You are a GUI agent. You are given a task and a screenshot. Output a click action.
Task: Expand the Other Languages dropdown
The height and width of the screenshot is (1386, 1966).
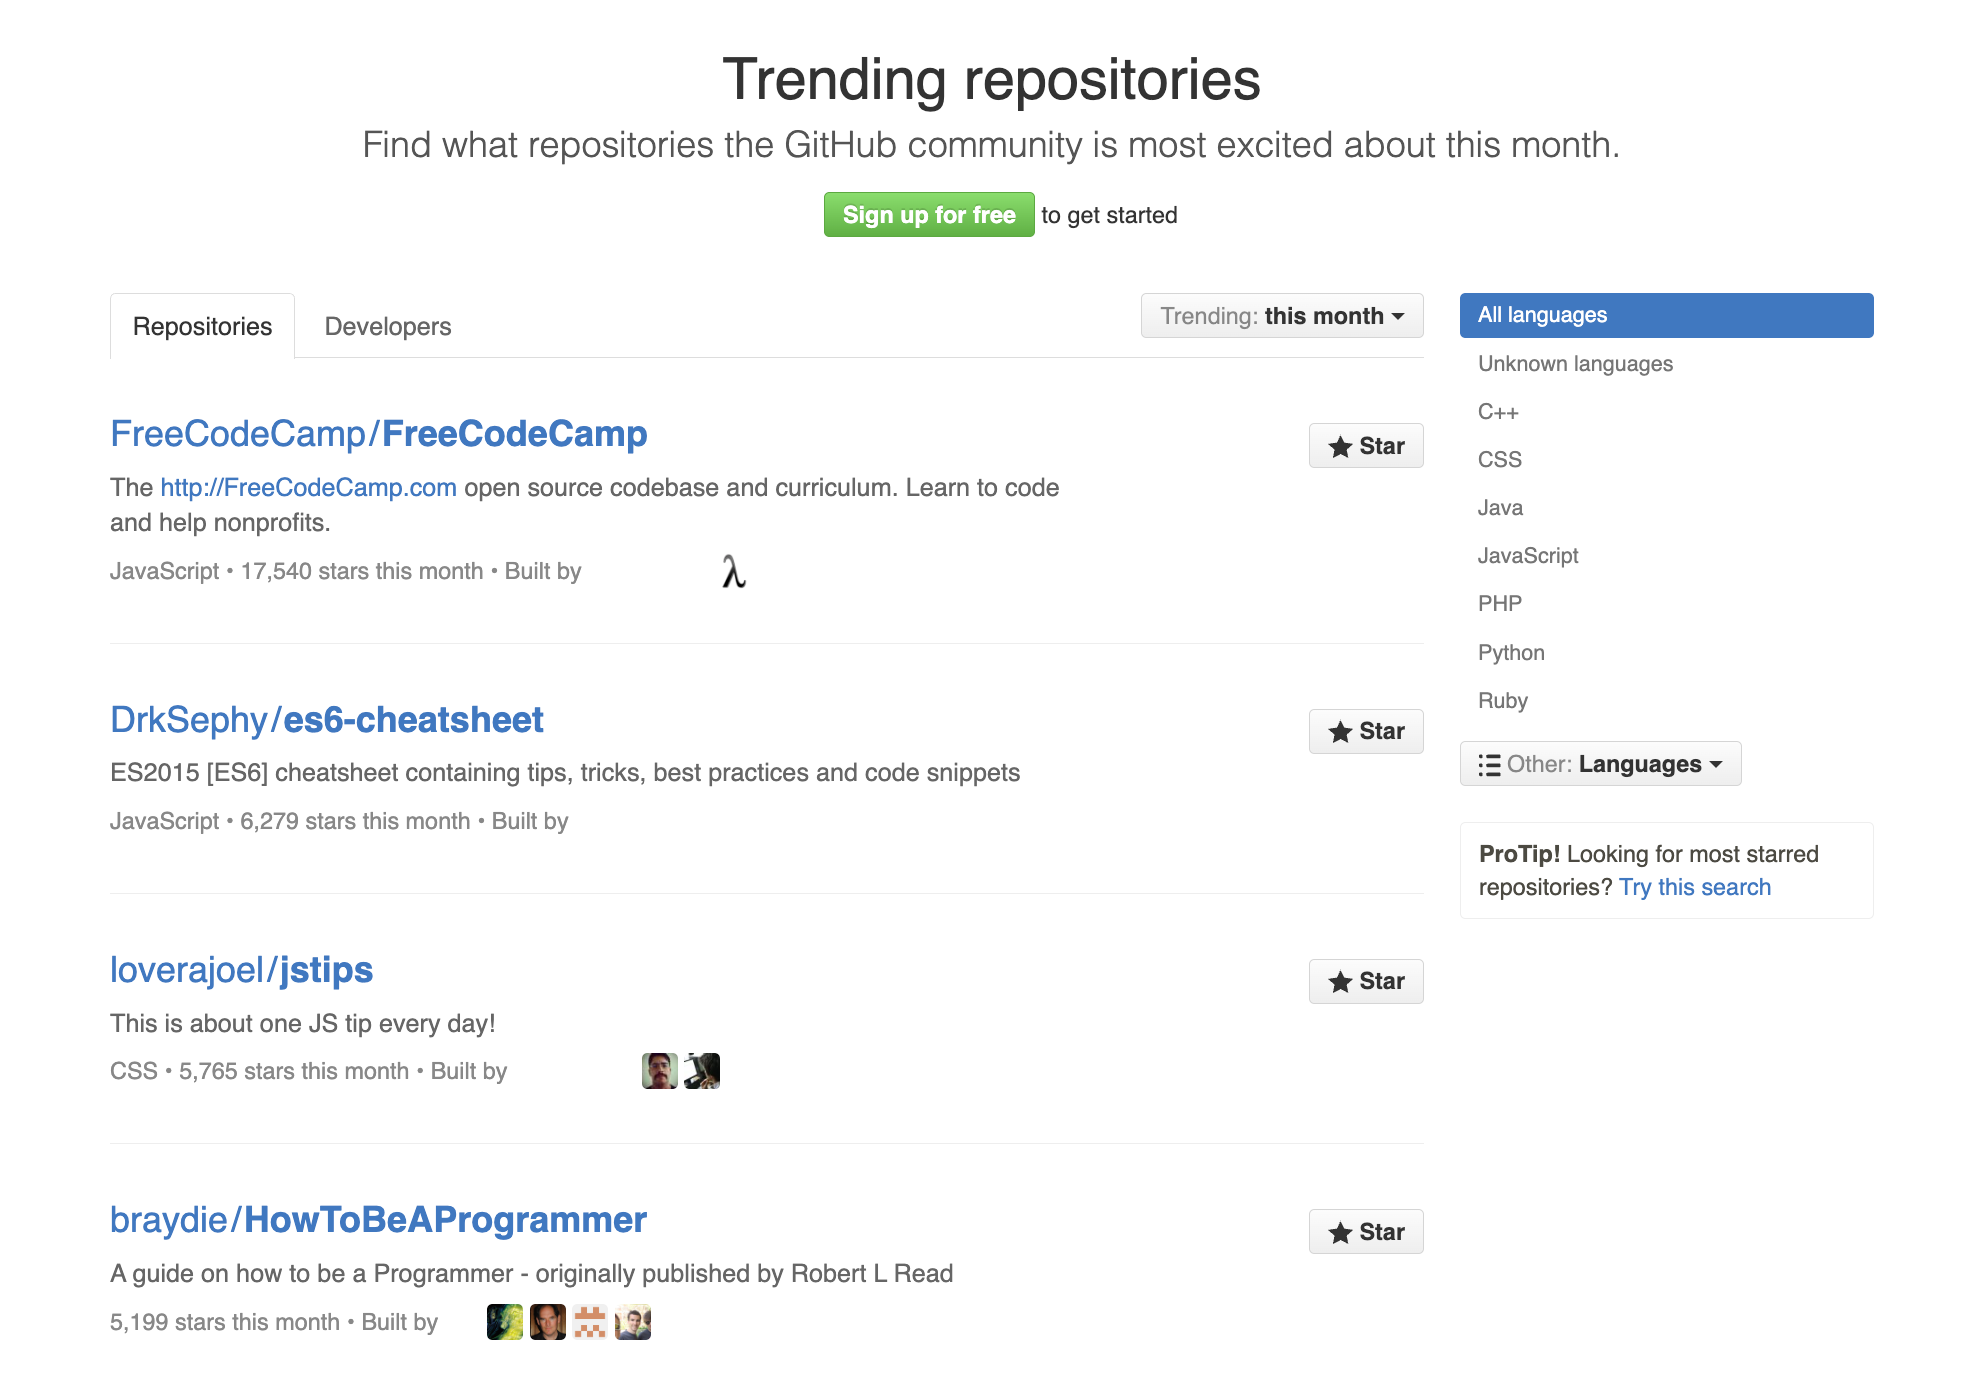[x=1600, y=764]
